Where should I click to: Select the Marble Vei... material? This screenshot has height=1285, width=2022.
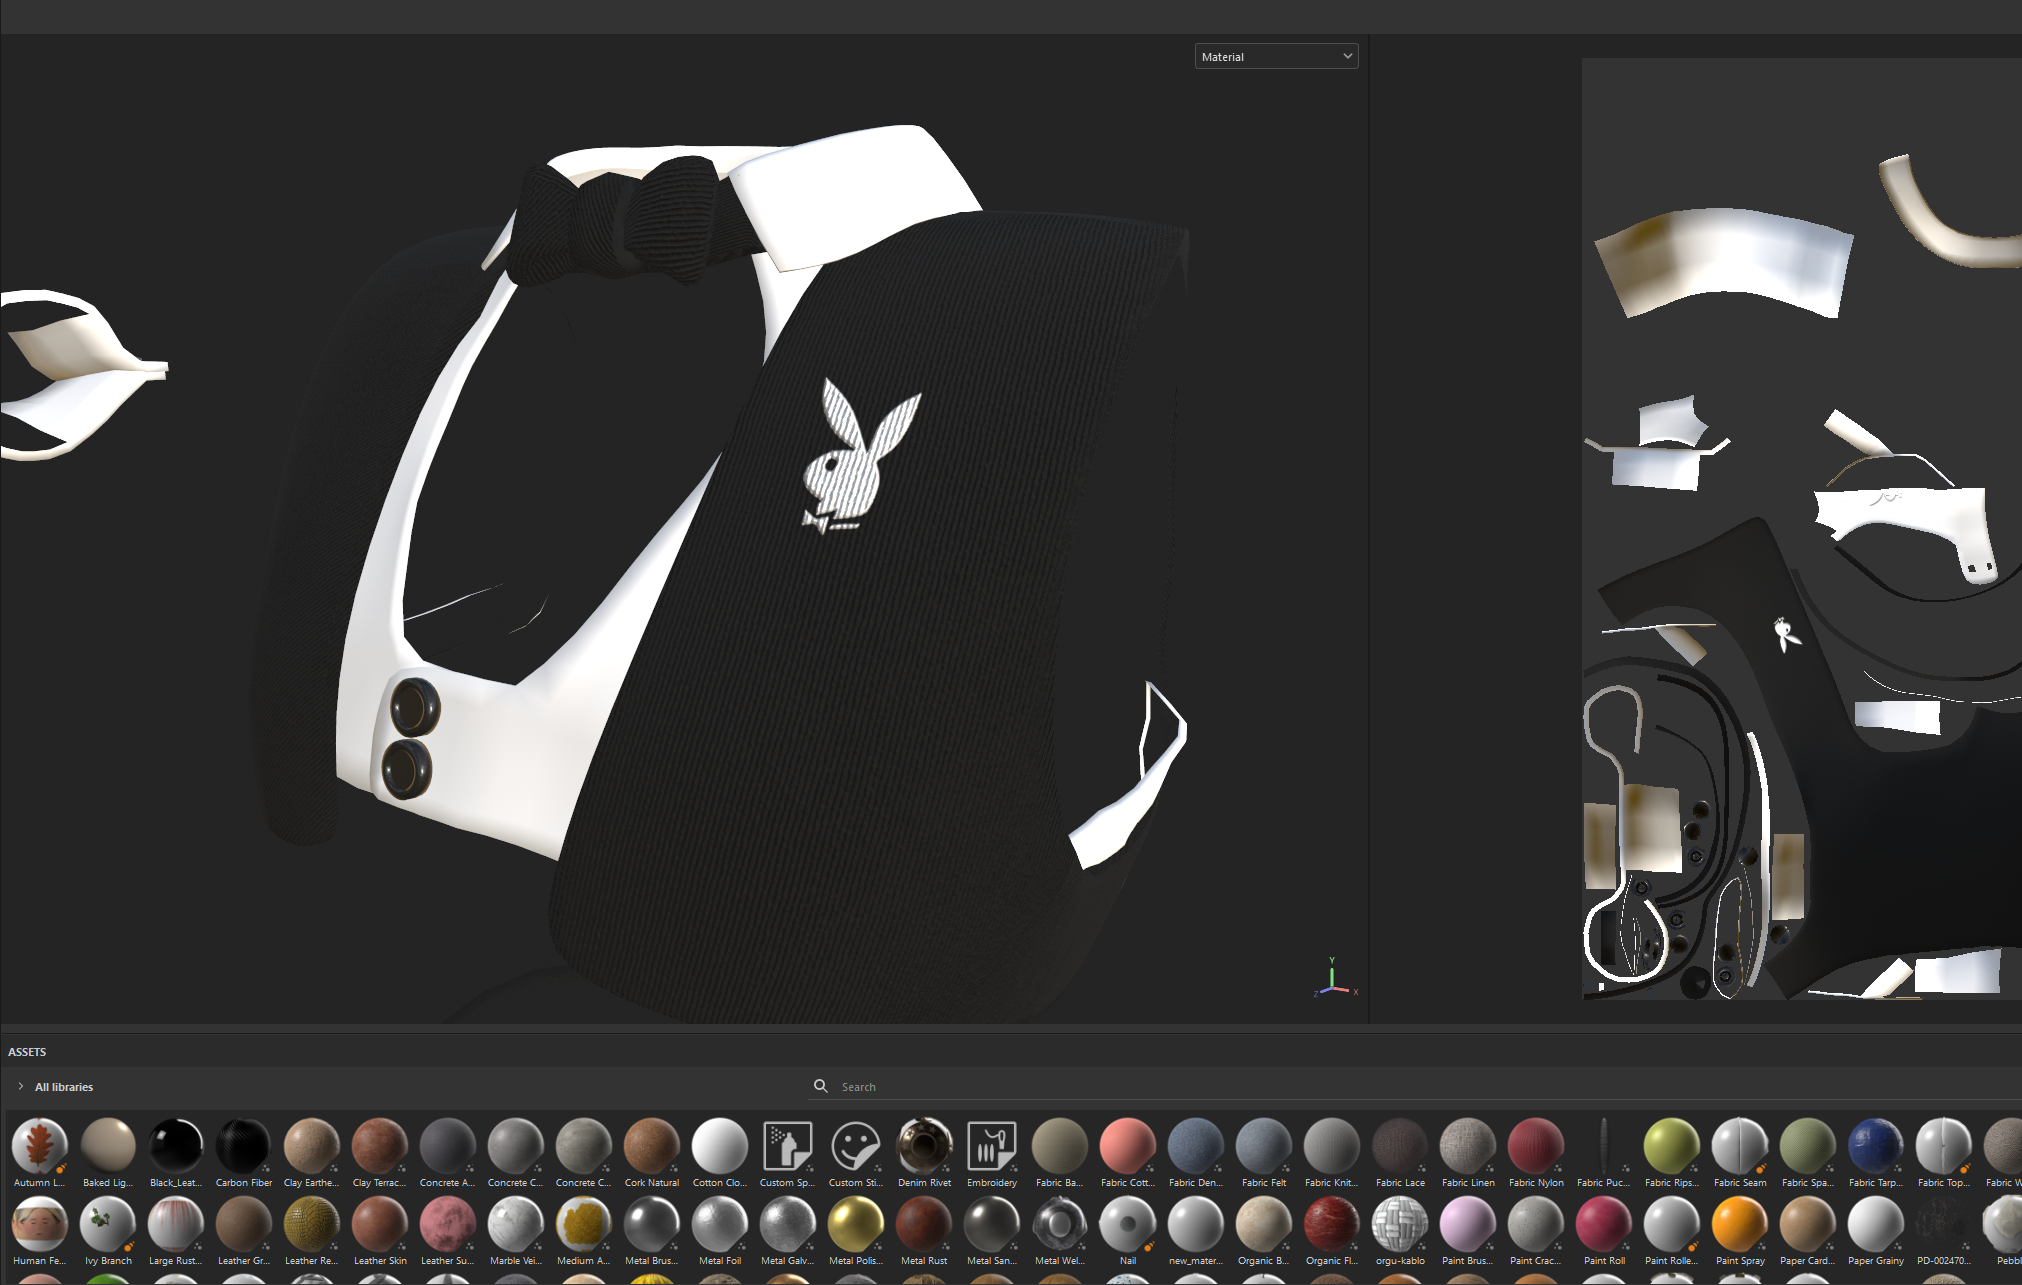click(515, 1223)
